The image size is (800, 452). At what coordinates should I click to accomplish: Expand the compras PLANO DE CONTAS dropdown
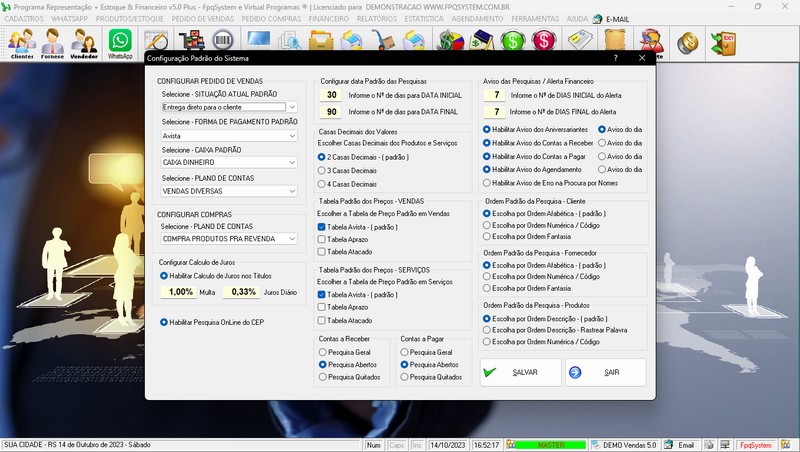[x=292, y=239]
